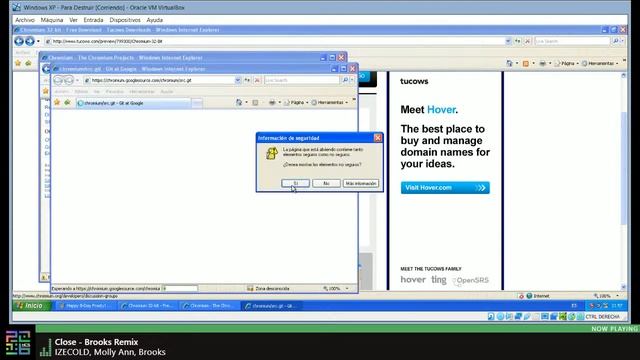Click orange feeds icon in Tucows toolbar
640x360 pixels.
(x=526, y=63)
